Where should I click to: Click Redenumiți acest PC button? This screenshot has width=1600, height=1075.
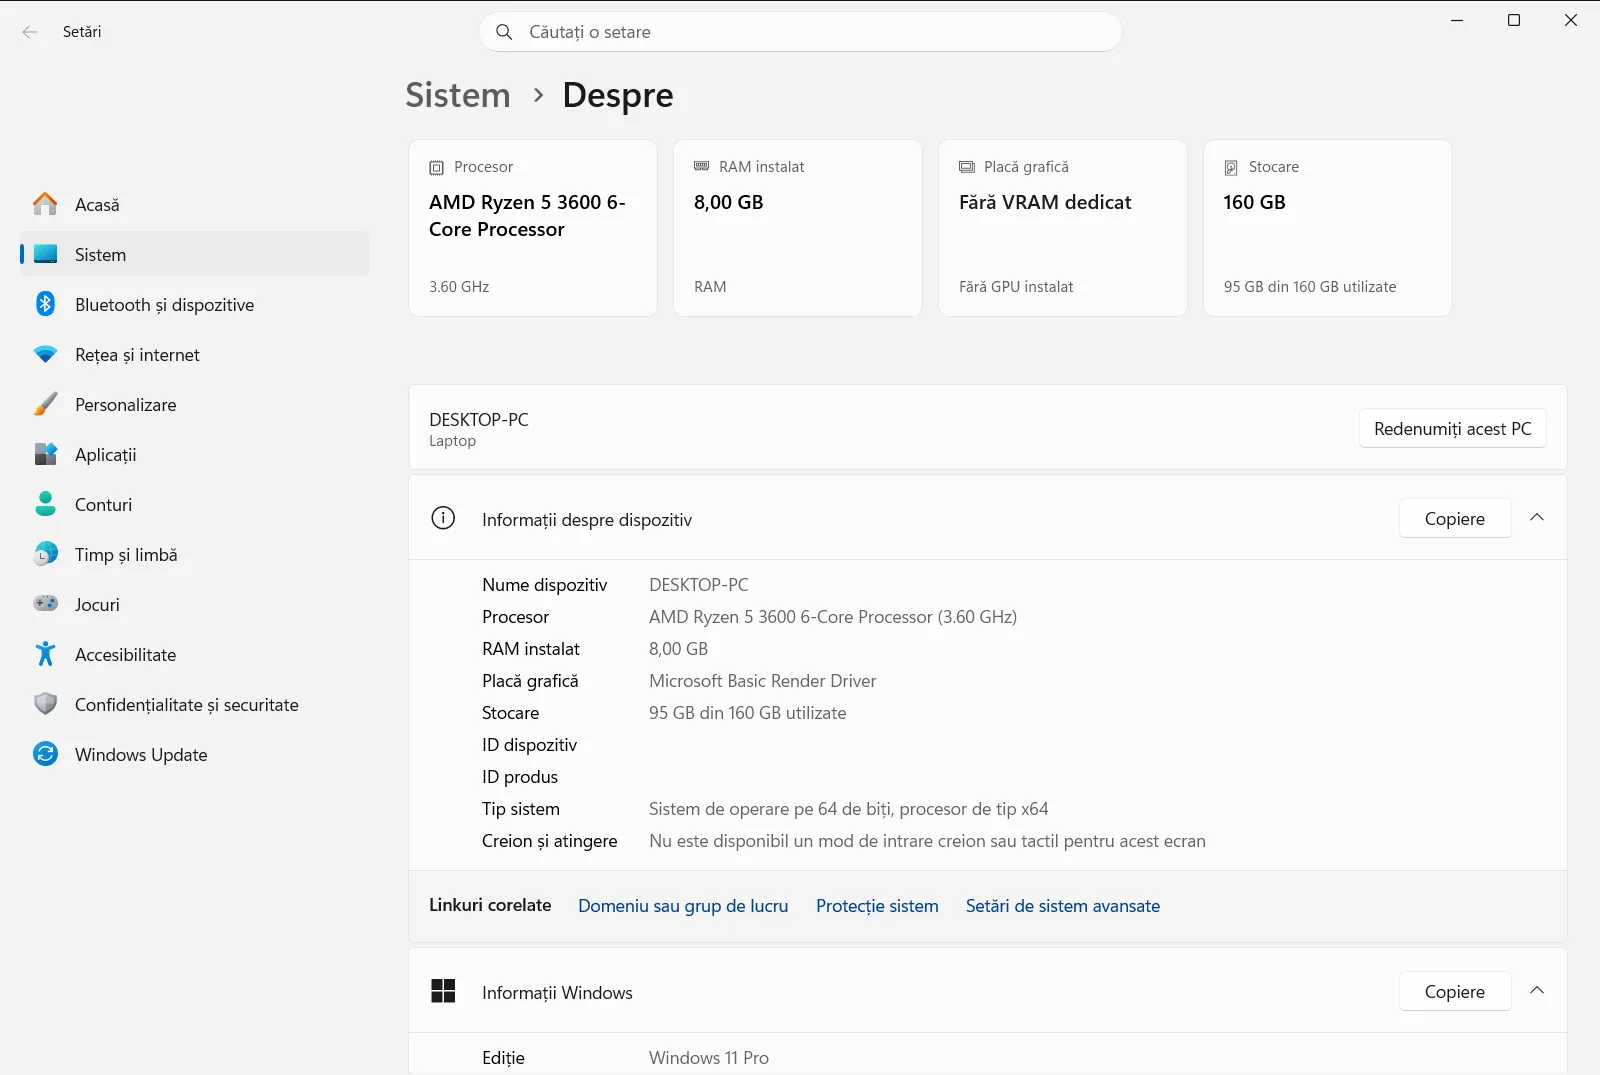1453,428
